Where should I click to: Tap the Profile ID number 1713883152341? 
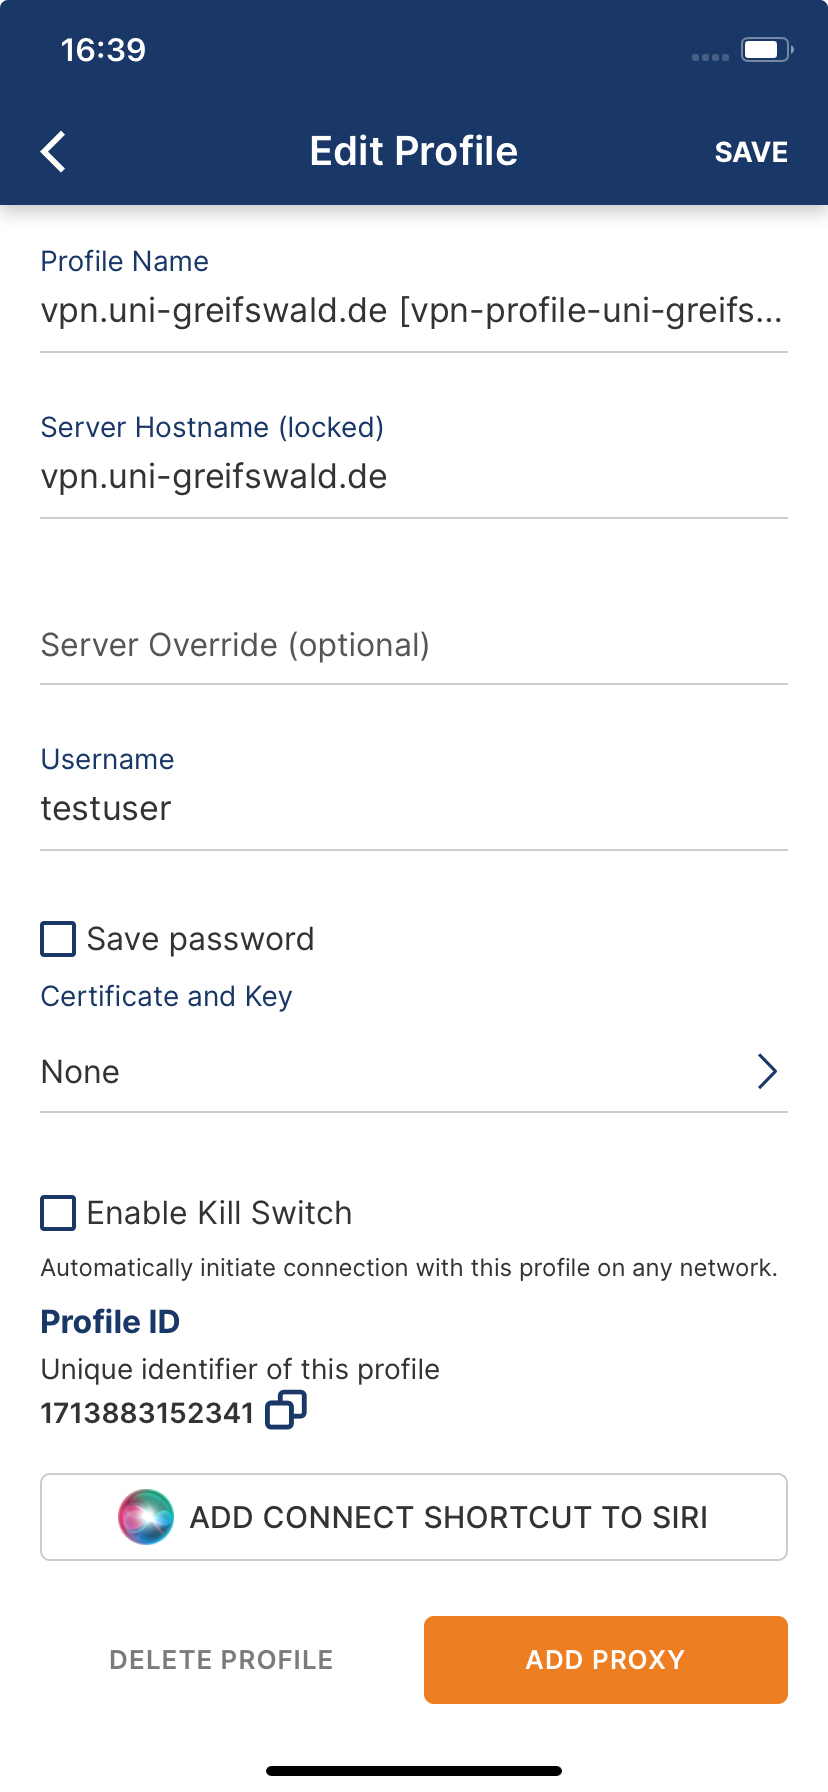[x=147, y=1413]
